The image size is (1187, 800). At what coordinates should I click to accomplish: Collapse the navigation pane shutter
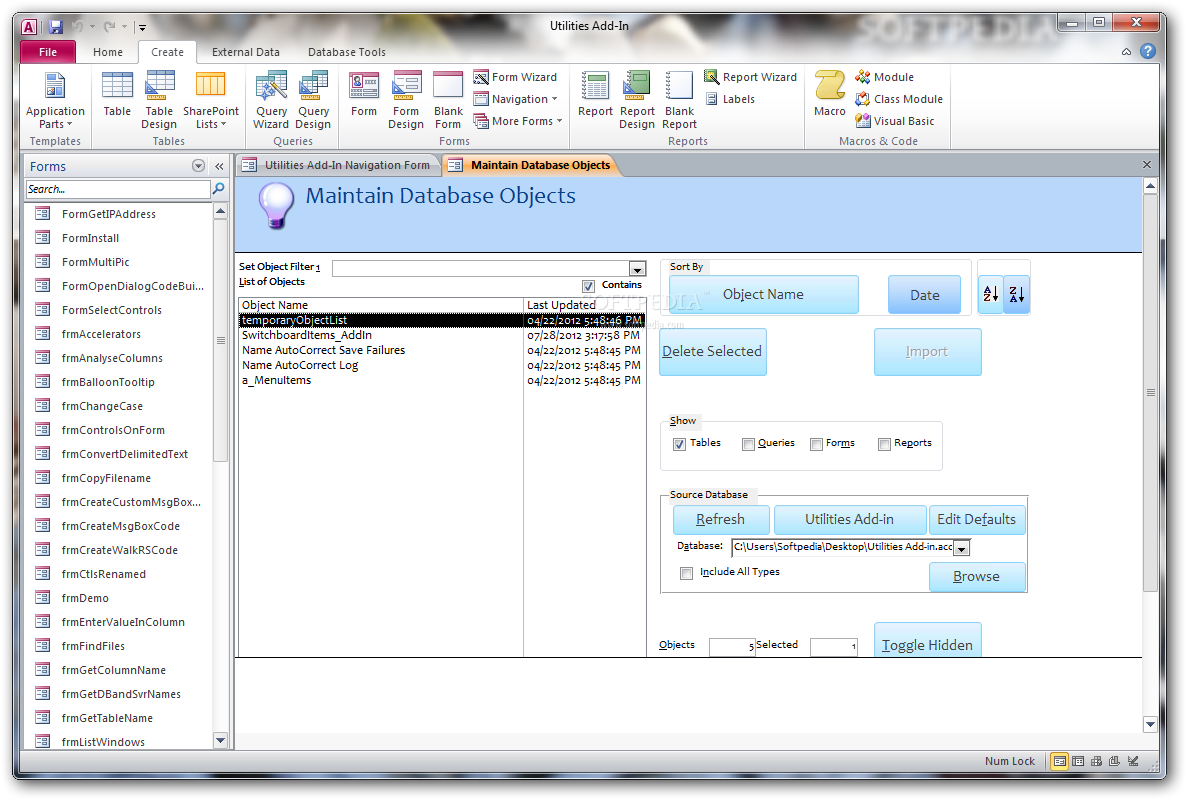(x=220, y=166)
